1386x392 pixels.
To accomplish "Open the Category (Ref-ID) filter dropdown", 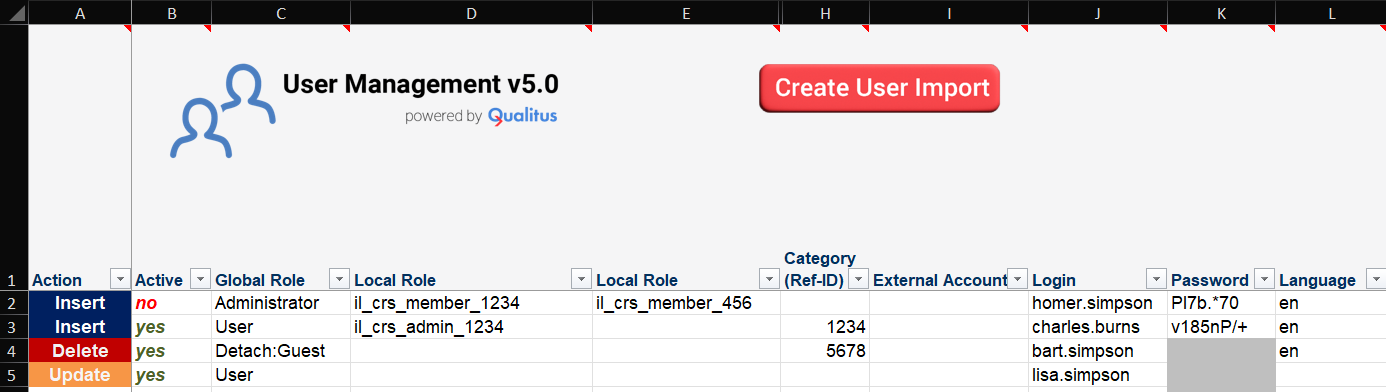I will pyautogui.click(x=857, y=280).
